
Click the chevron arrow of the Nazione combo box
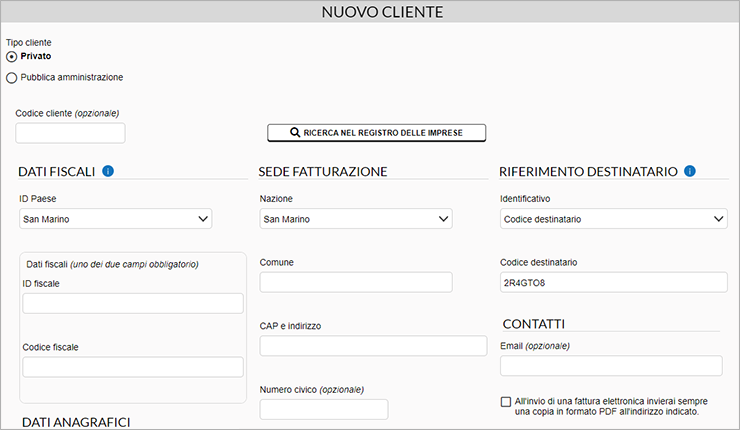pyautogui.click(x=443, y=219)
